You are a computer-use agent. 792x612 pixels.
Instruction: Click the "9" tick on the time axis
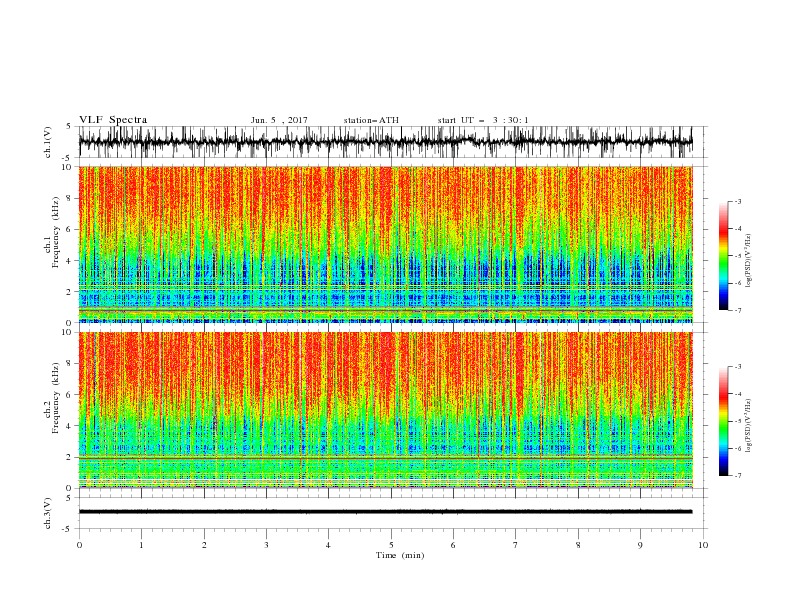tap(640, 545)
